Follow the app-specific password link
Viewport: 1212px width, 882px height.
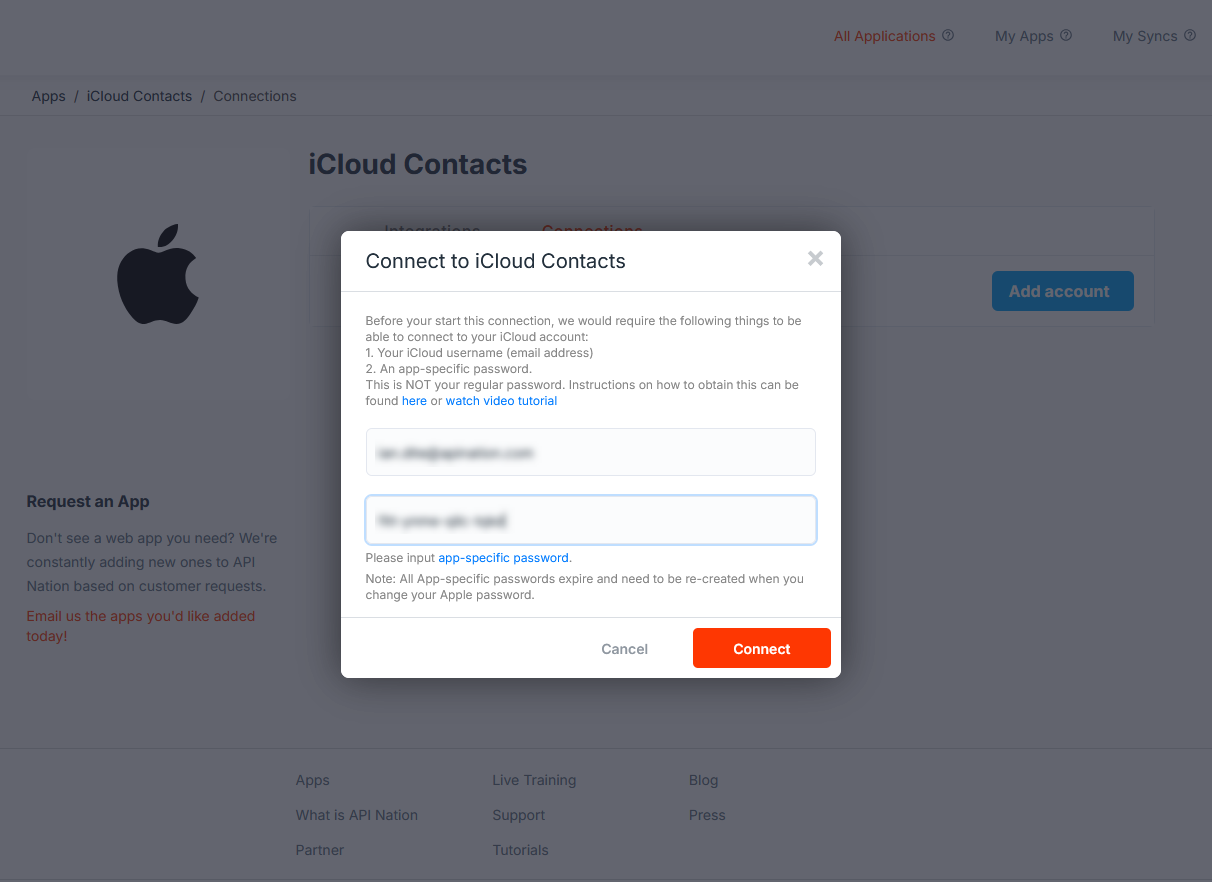coord(504,558)
